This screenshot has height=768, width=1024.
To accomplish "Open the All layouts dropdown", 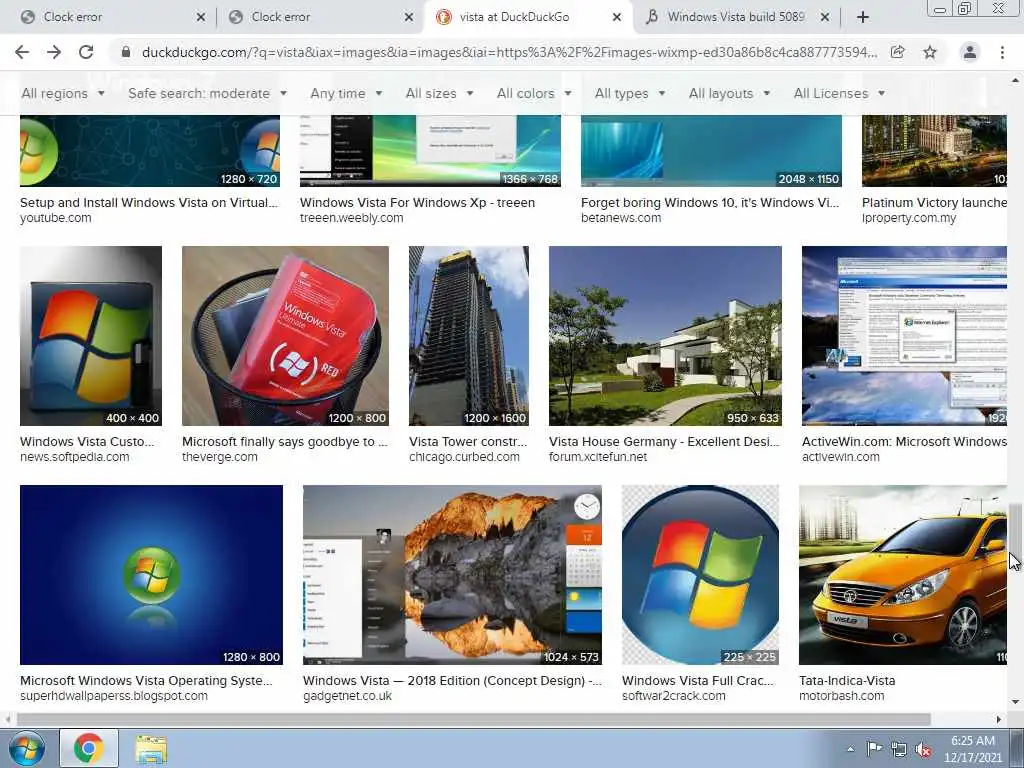I will pos(729,93).
